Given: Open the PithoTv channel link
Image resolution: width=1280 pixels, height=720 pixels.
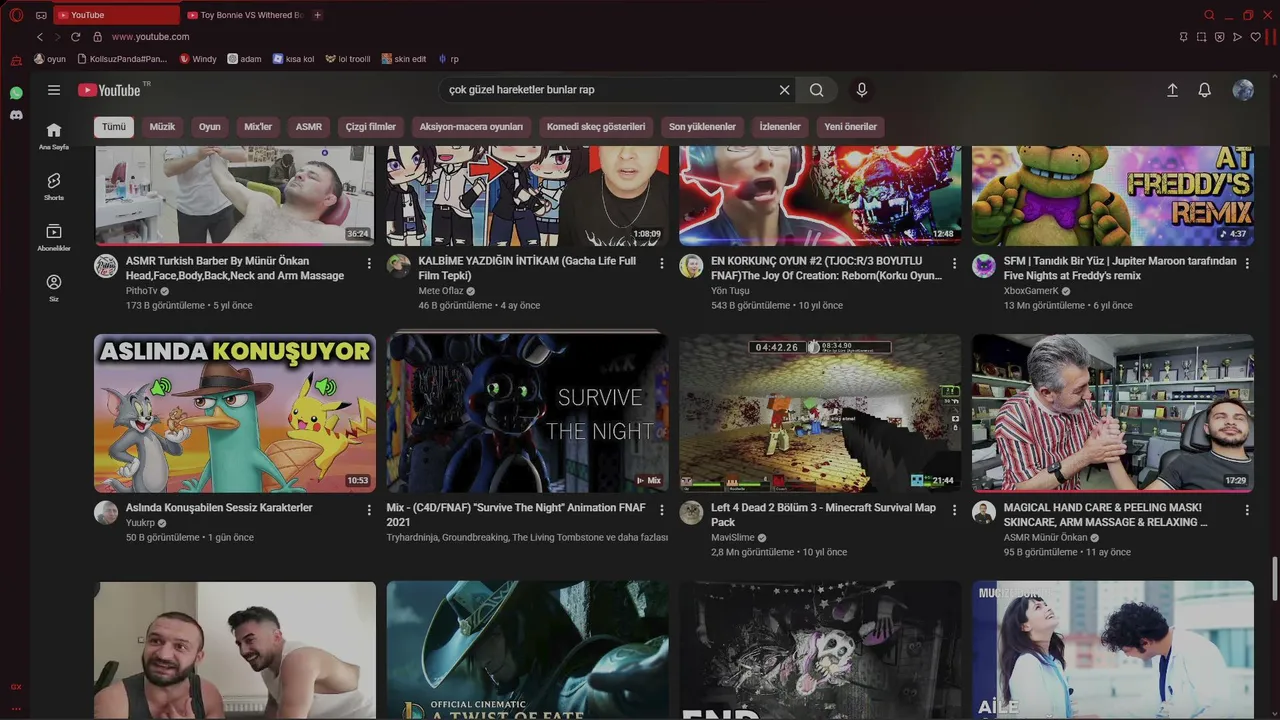Looking at the screenshot, I should click(x=142, y=291).
